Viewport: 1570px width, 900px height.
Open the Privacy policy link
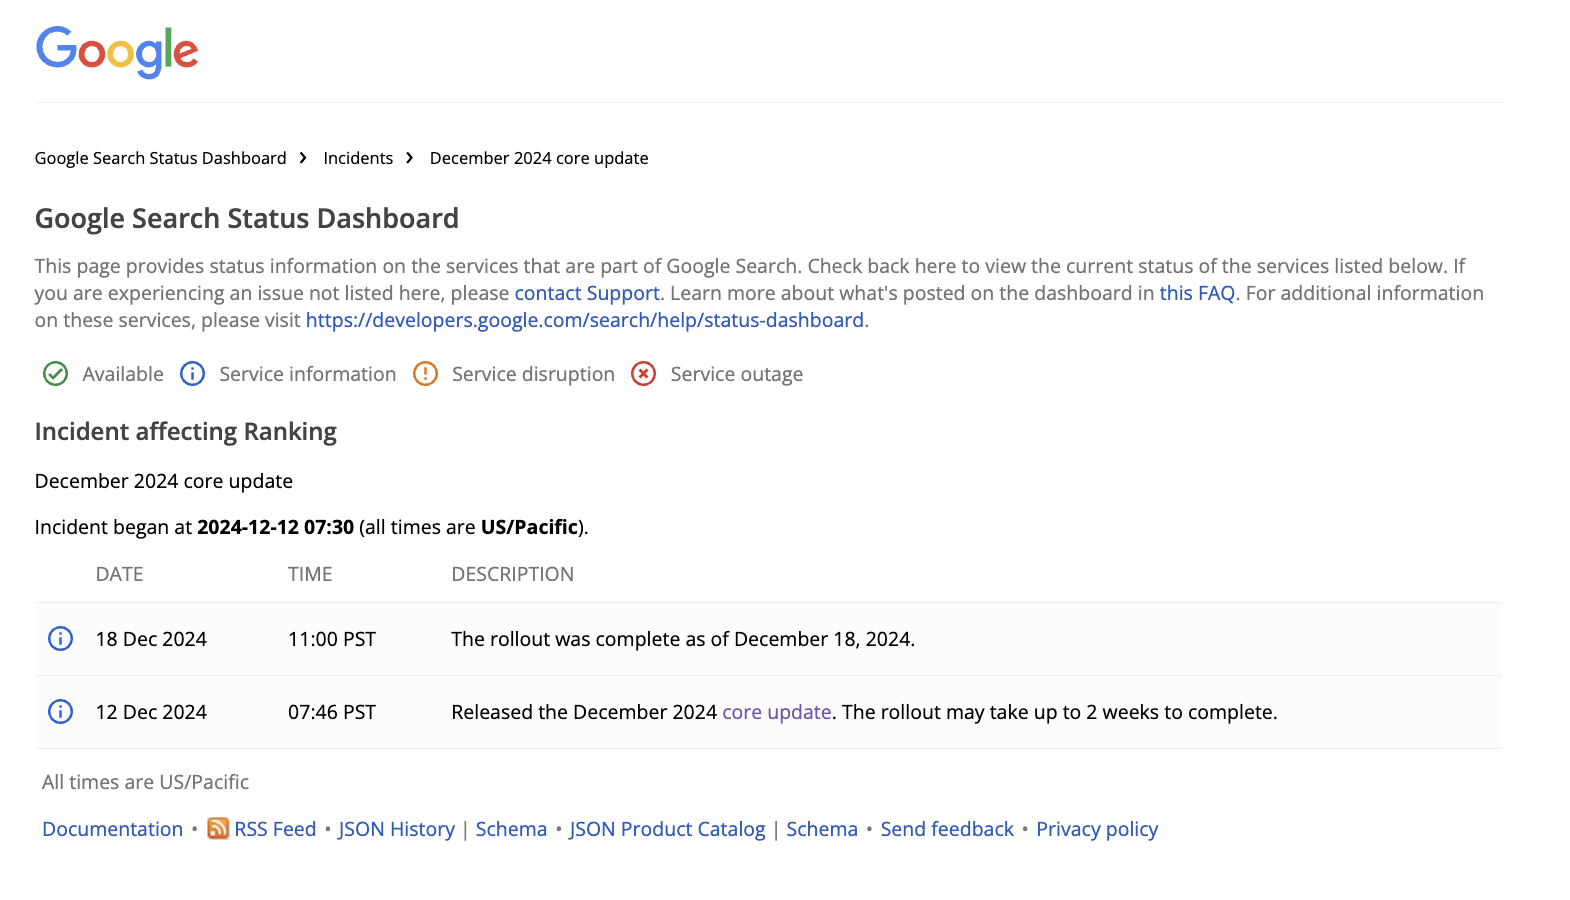tap(1097, 829)
